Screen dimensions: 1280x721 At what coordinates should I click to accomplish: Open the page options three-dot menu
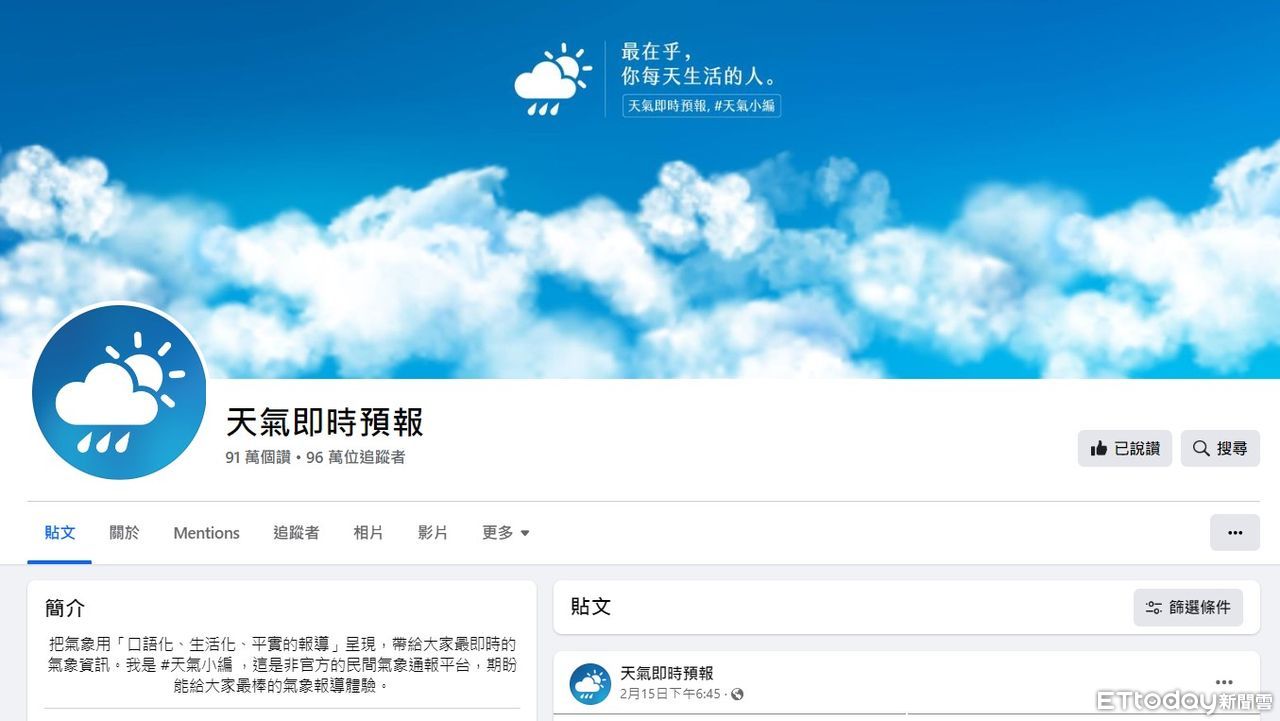[x=1234, y=533]
